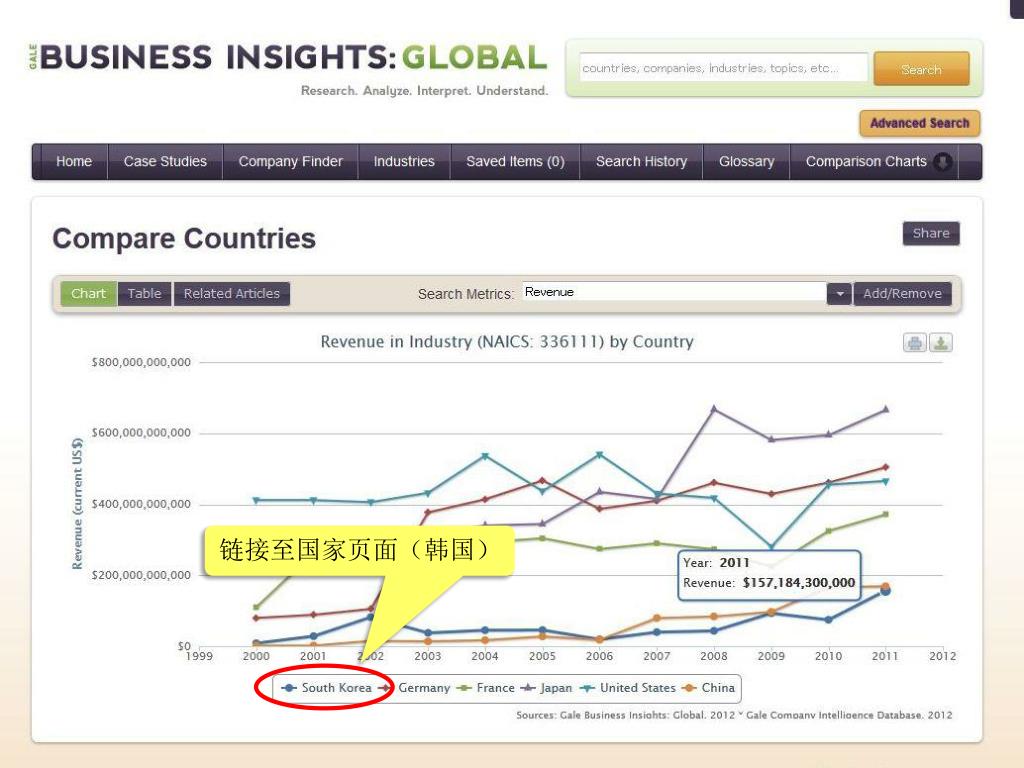The image size is (1024, 768).
Task: Click the $800,000,000,000 axis label
Action: tap(141, 362)
